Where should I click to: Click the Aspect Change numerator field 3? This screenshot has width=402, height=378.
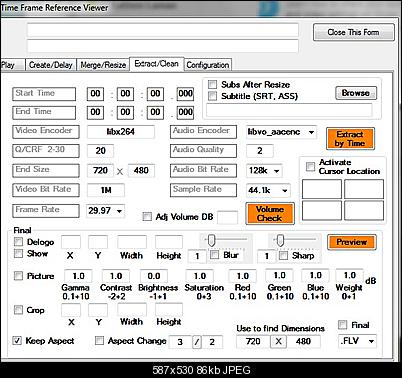(x=180, y=342)
